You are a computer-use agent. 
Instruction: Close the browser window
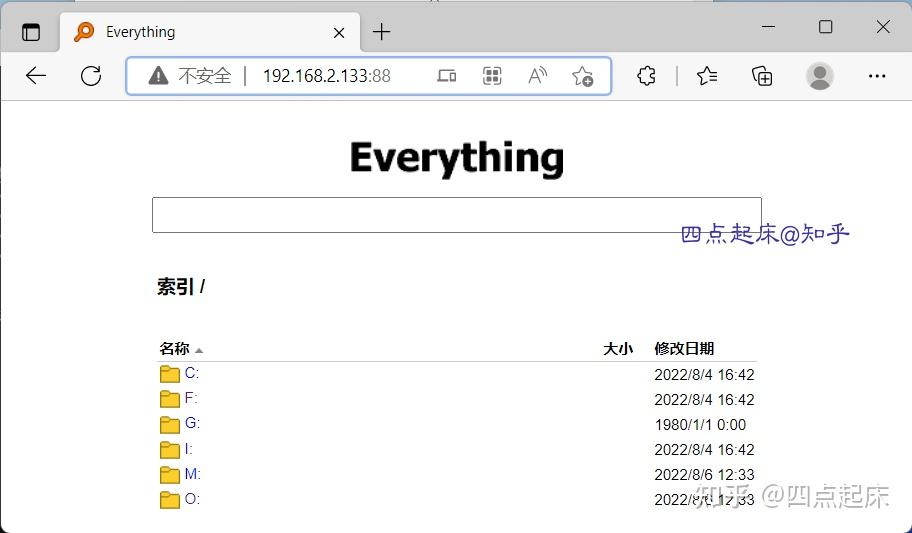883,27
